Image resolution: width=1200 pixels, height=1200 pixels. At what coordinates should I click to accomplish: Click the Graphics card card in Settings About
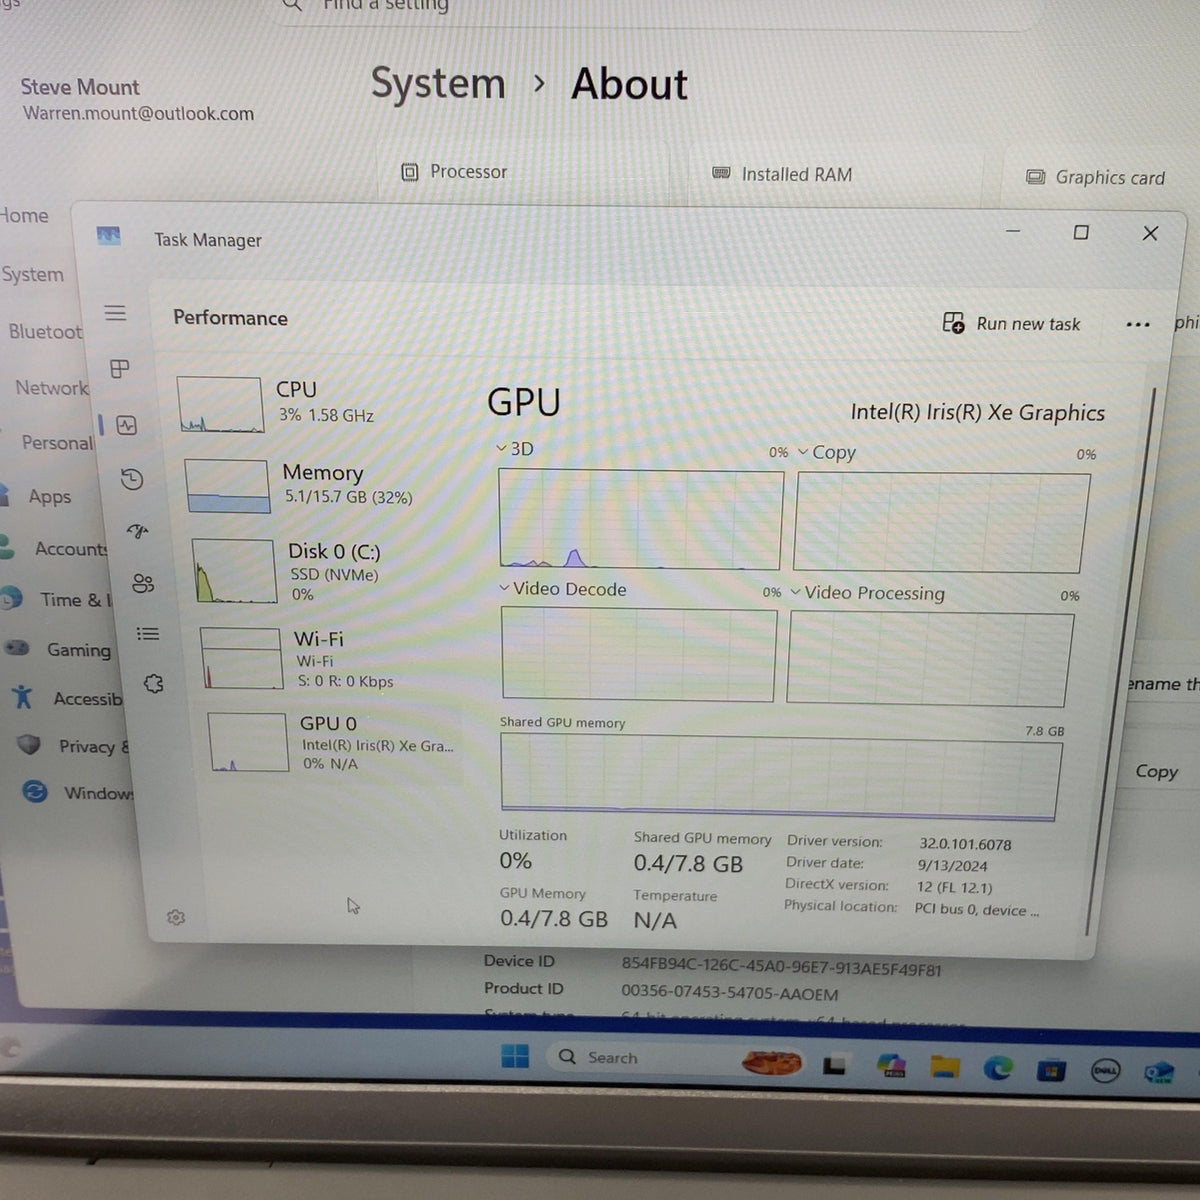point(1100,177)
